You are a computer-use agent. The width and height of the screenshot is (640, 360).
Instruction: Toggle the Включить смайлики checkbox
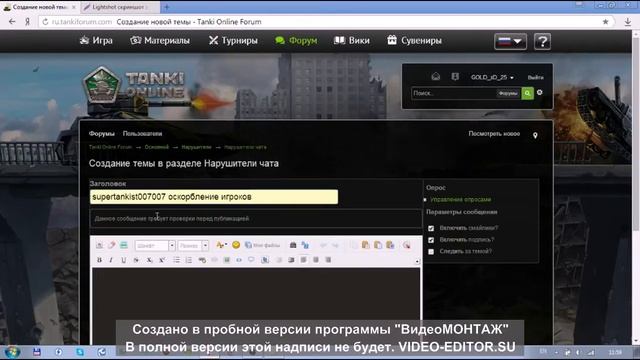click(x=431, y=229)
